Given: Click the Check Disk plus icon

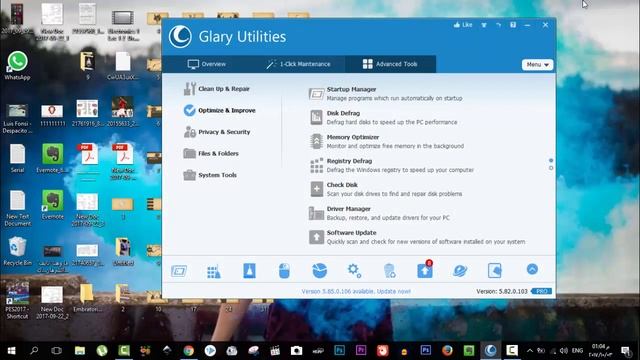Looking at the screenshot, I should (316, 189).
